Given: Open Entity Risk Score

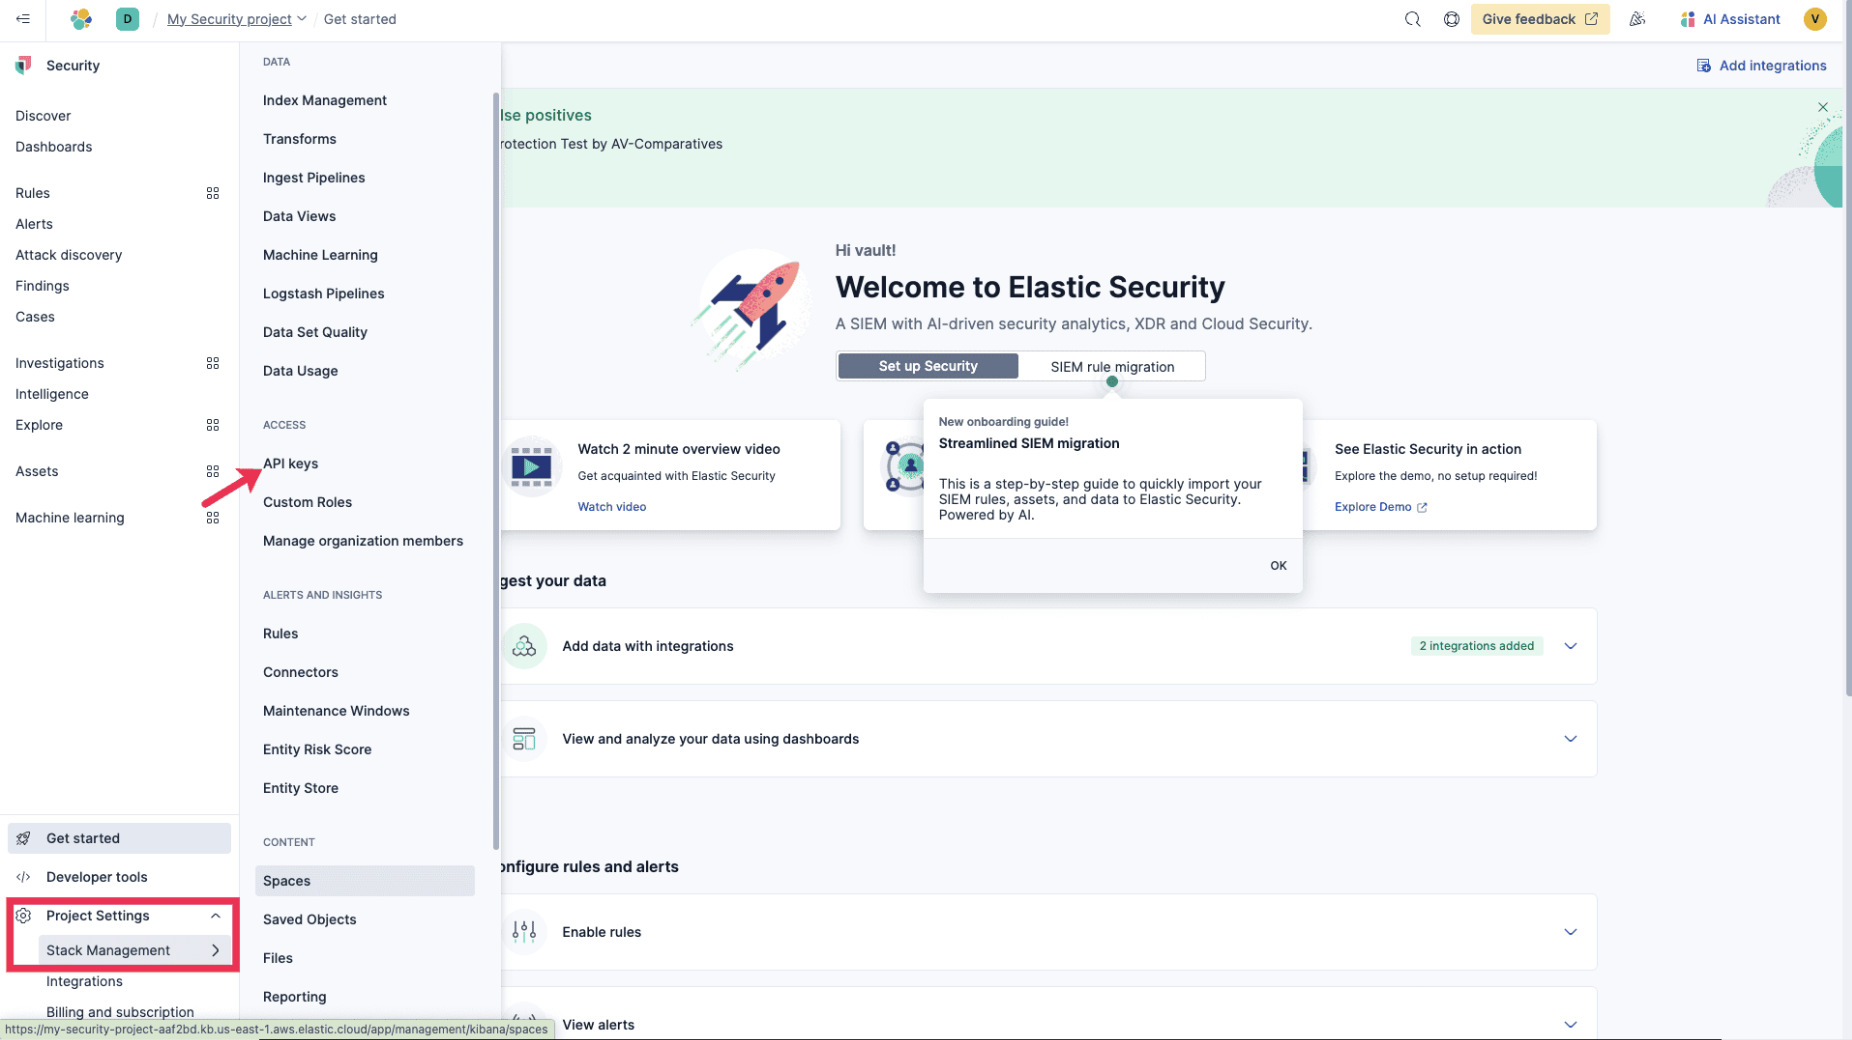Looking at the screenshot, I should tap(317, 750).
